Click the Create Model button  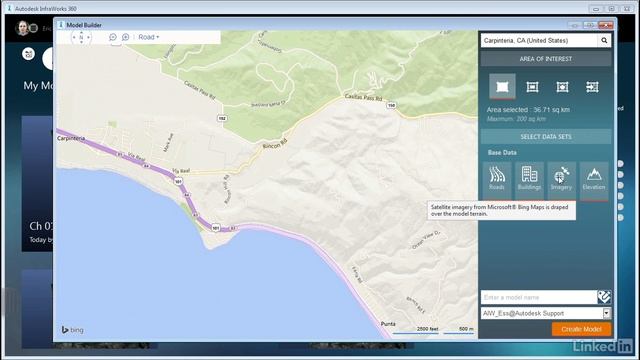[x=581, y=329]
